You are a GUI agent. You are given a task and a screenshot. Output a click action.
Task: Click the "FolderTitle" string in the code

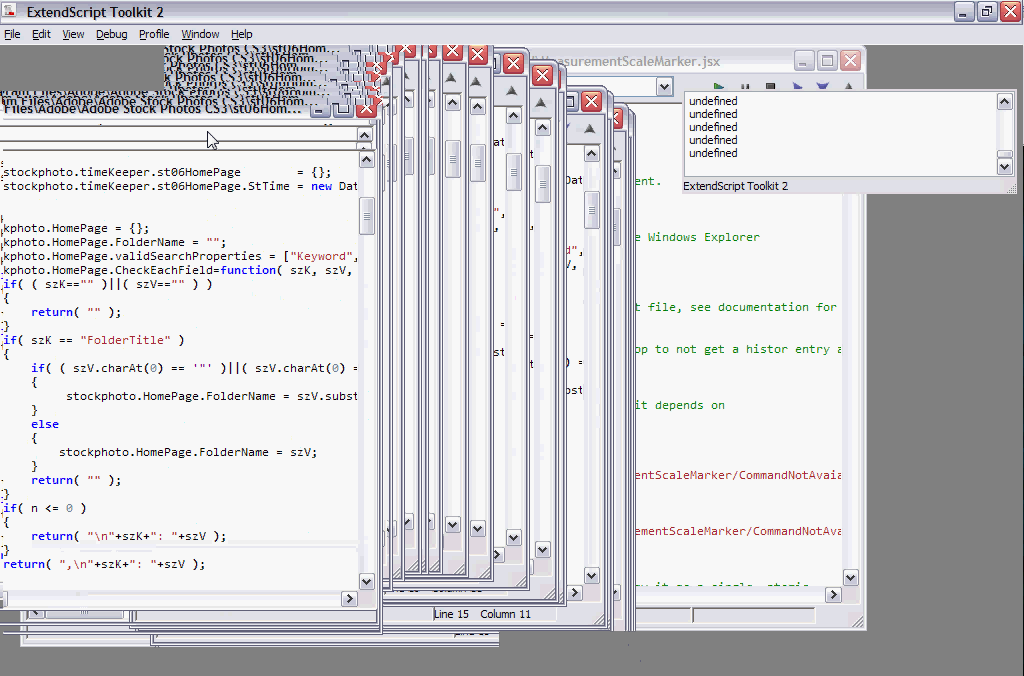click(x=125, y=340)
